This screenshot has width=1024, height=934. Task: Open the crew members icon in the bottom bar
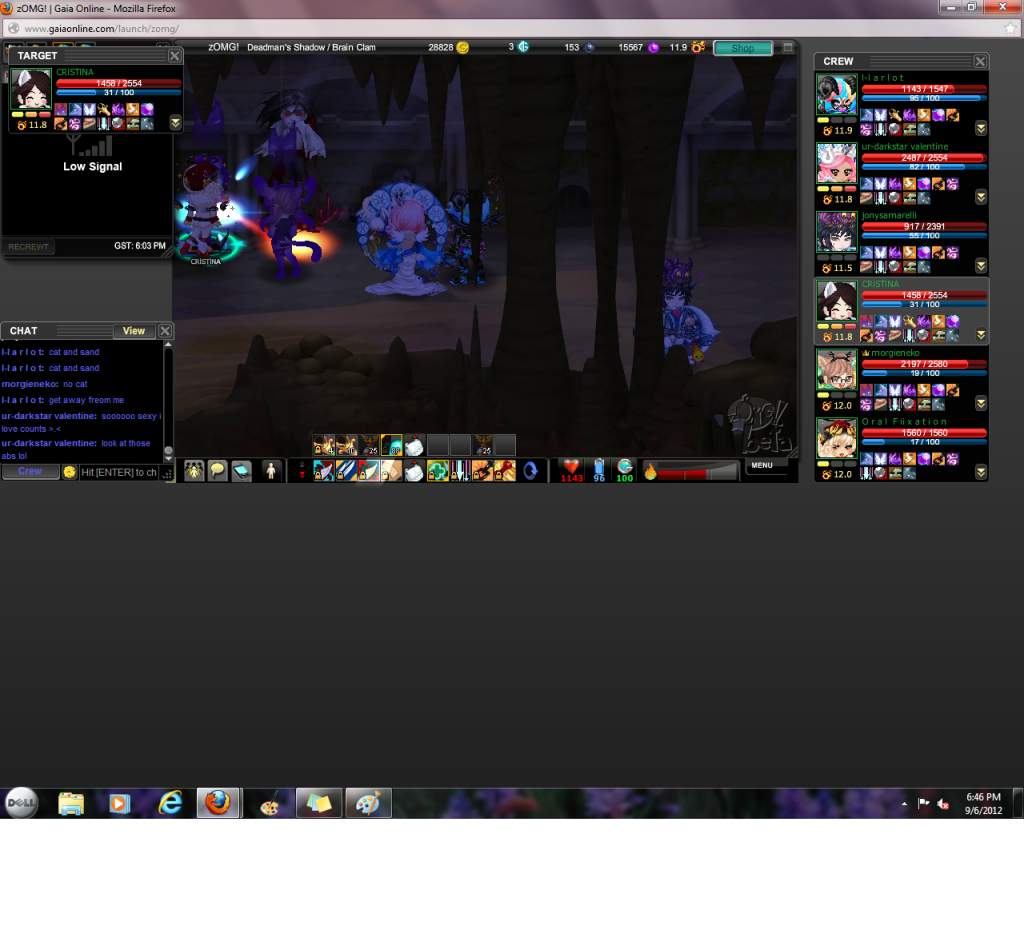coord(194,471)
